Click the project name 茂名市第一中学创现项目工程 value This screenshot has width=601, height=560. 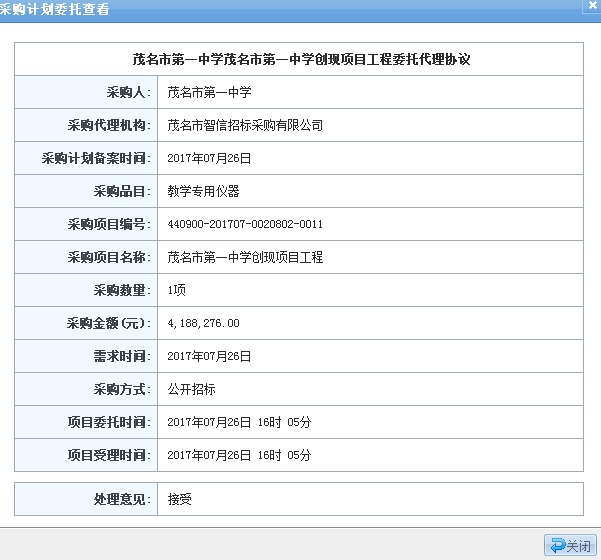tap(245, 257)
